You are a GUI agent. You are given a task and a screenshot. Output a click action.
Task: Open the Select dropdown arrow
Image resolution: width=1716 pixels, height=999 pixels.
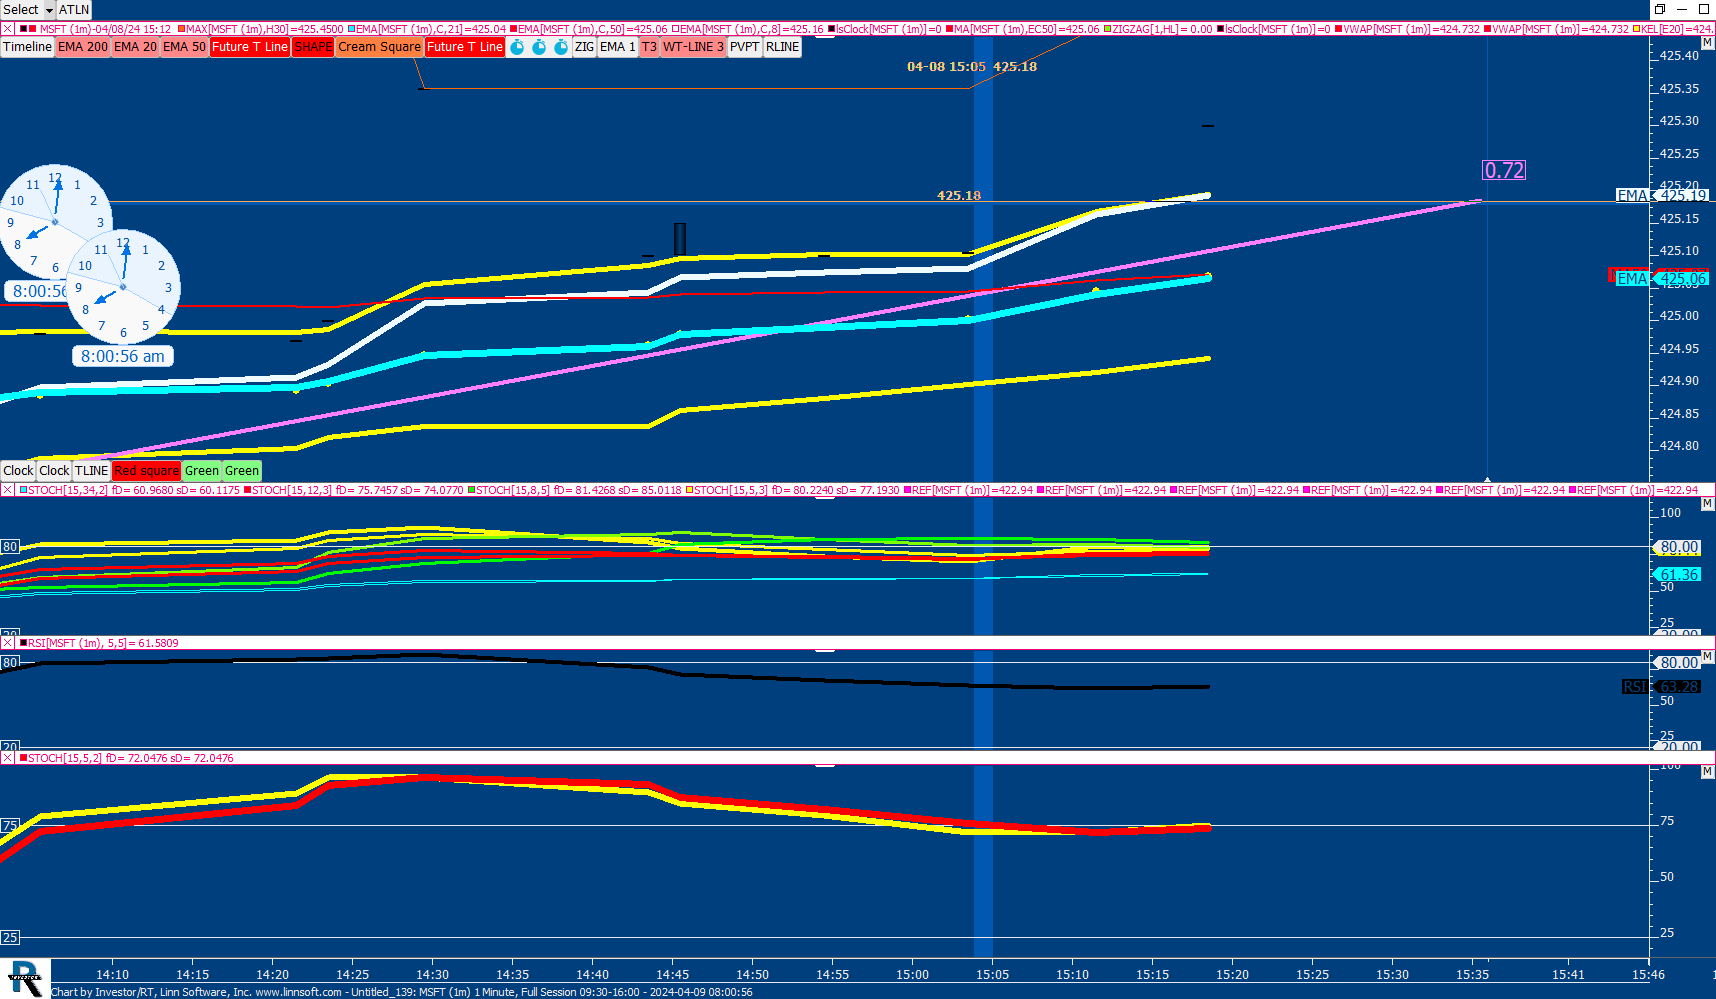[x=49, y=10]
